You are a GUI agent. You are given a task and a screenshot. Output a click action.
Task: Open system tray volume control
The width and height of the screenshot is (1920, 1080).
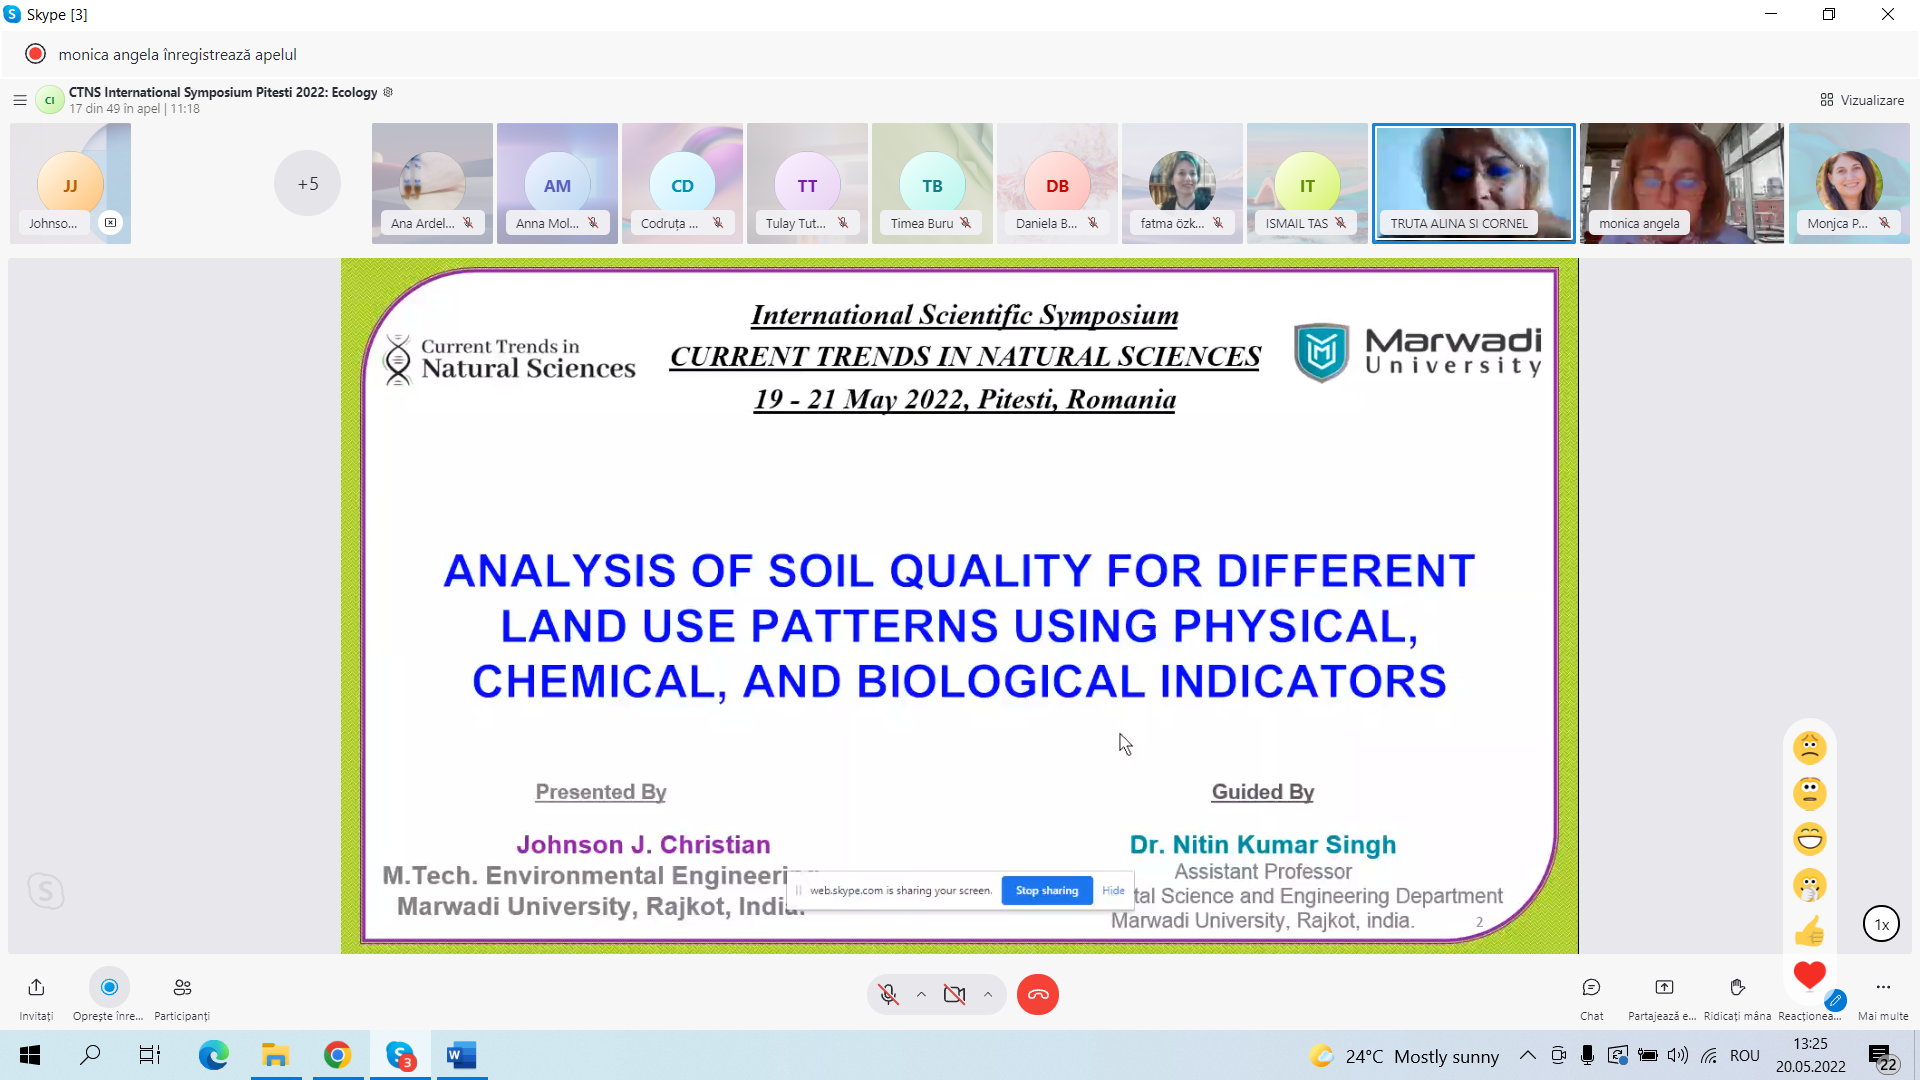[x=1678, y=1055]
